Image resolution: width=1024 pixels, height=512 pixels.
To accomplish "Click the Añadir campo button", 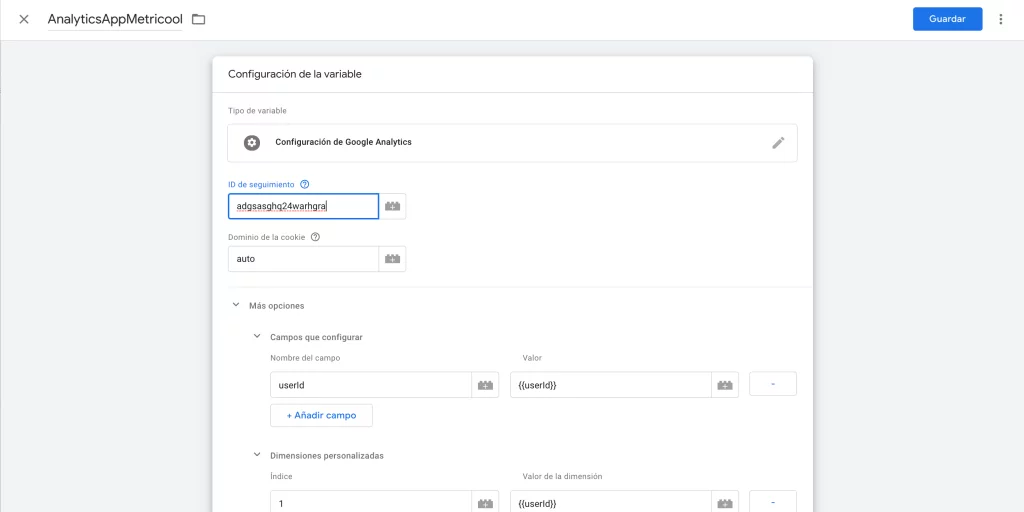I will tap(321, 415).
